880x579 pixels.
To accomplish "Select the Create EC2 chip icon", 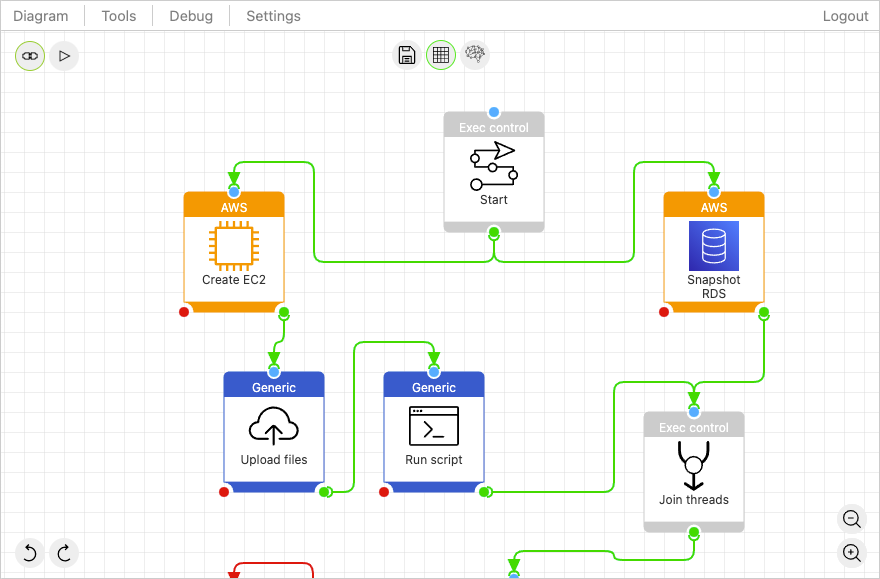I will [234, 246].
